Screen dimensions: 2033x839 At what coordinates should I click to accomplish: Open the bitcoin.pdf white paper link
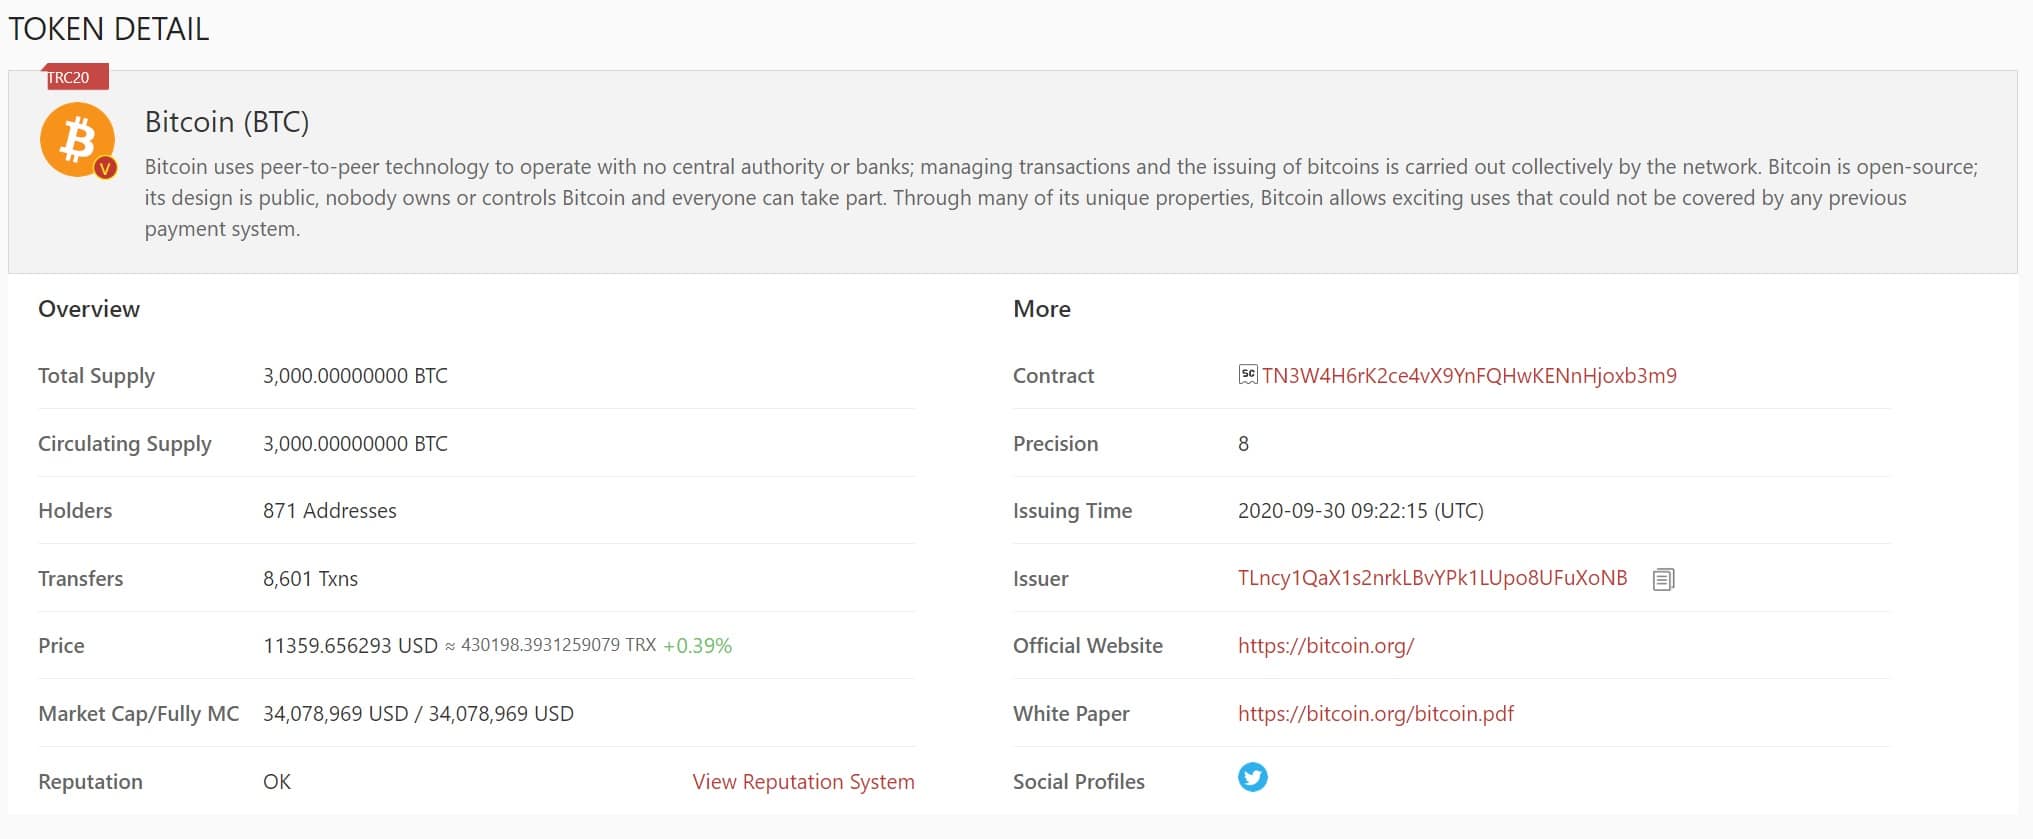point(1376,714)
